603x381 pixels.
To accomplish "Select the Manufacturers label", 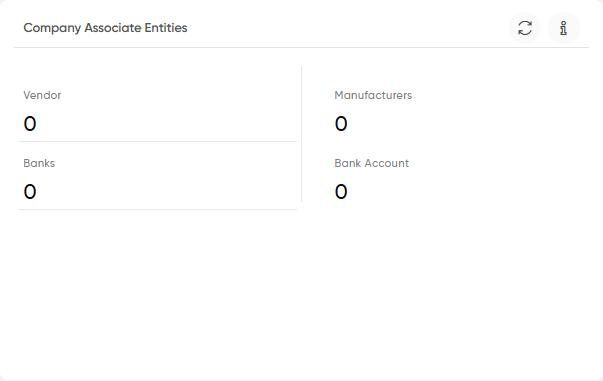I will (x=373, y=95).
